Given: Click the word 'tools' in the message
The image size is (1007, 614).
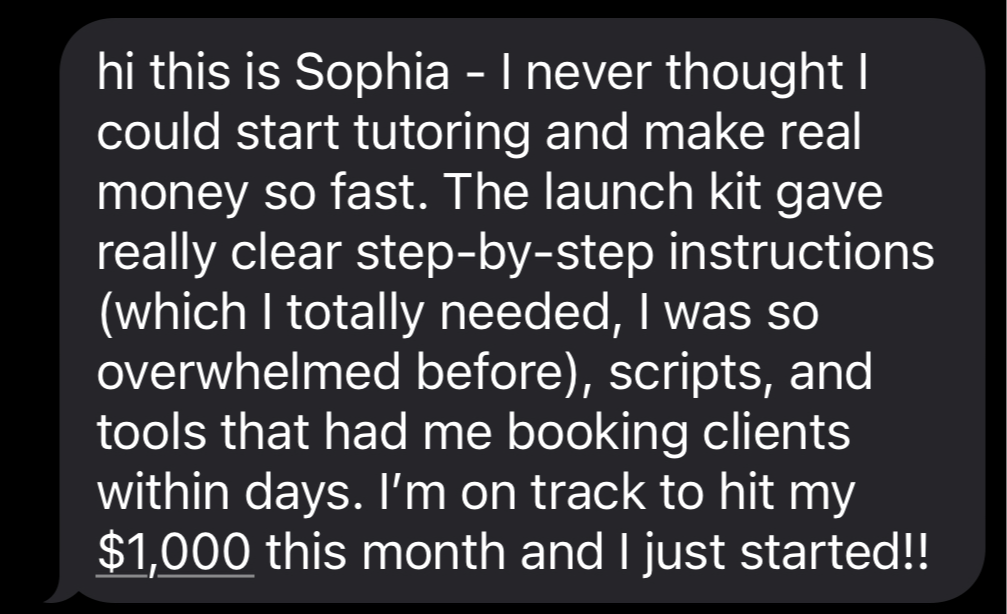Looking at the screenshot, I should click(x=152, y=432).
